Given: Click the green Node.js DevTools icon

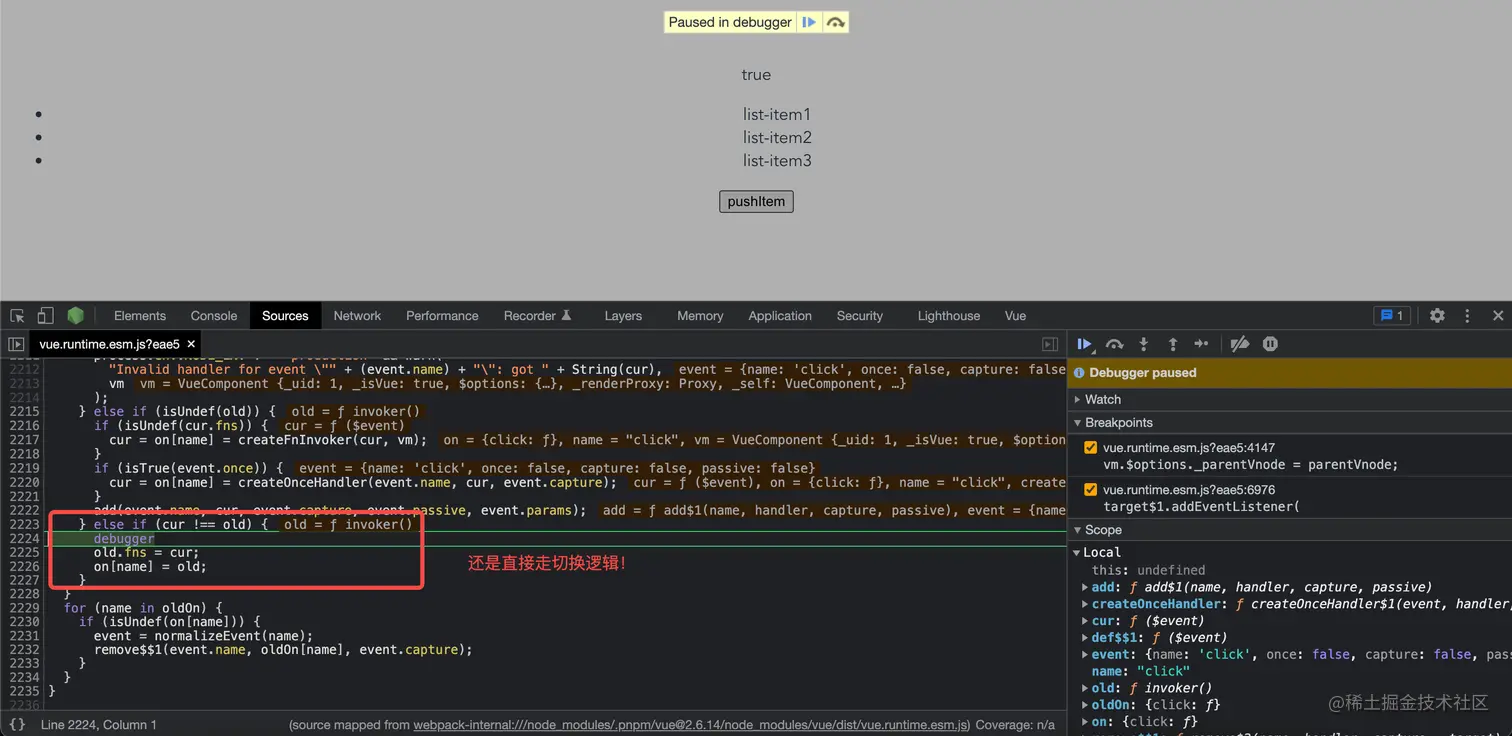Looking at the screenshot, I should click(75, 316).
